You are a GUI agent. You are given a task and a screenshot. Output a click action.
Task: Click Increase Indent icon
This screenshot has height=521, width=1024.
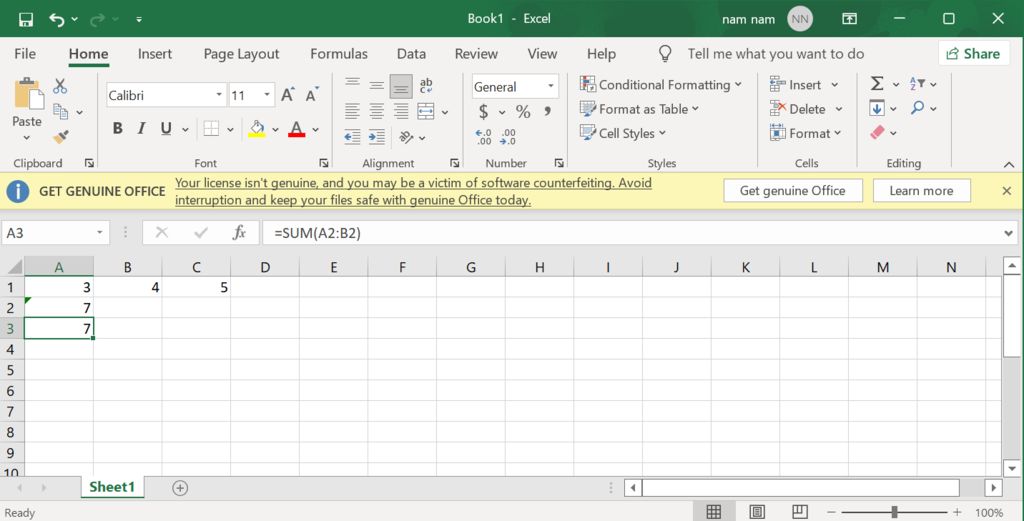377,136
